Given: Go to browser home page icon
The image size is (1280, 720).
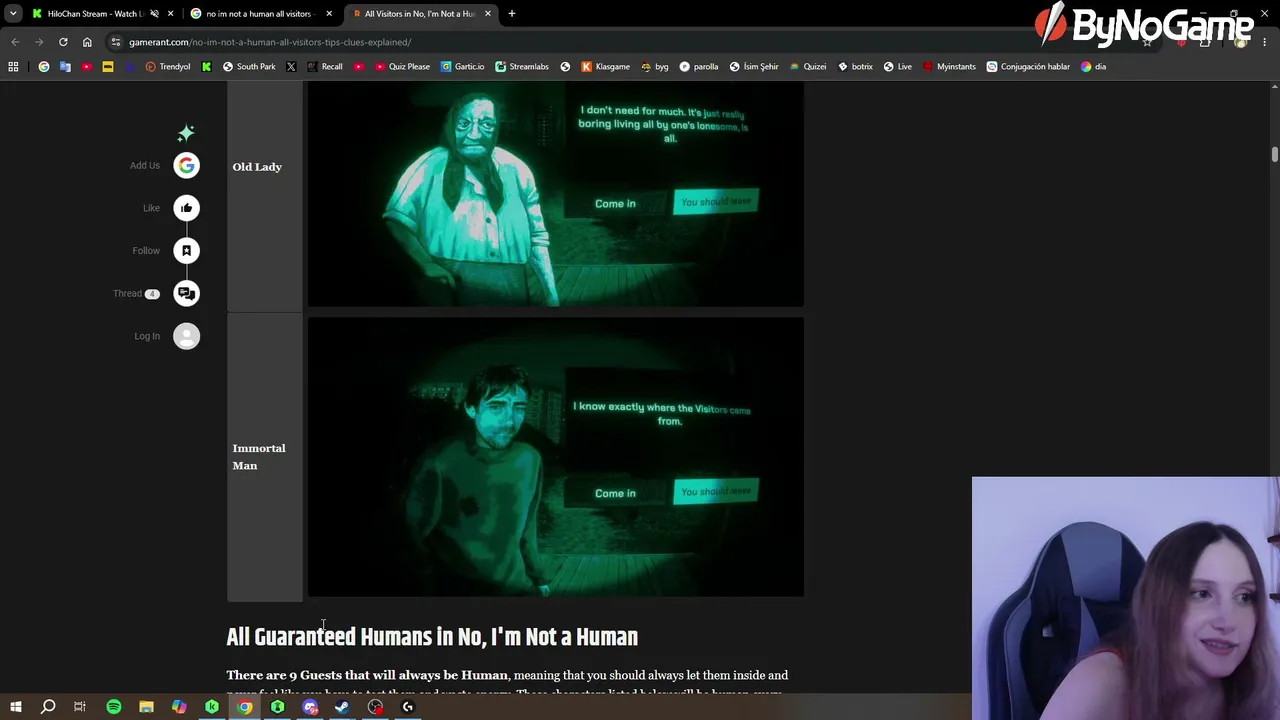Looking at the screenshot, I should [x=87, y=42].
